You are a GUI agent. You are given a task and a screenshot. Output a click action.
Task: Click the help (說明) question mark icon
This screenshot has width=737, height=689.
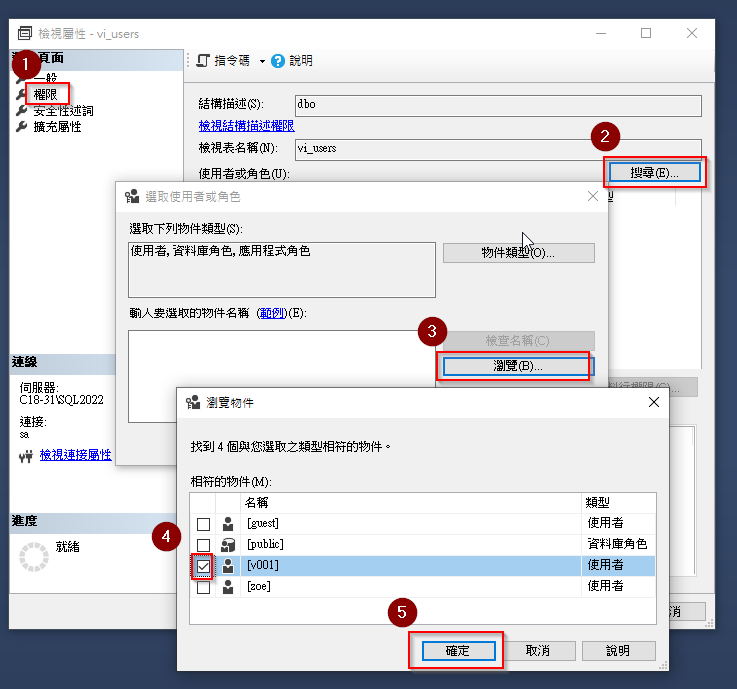278,61
